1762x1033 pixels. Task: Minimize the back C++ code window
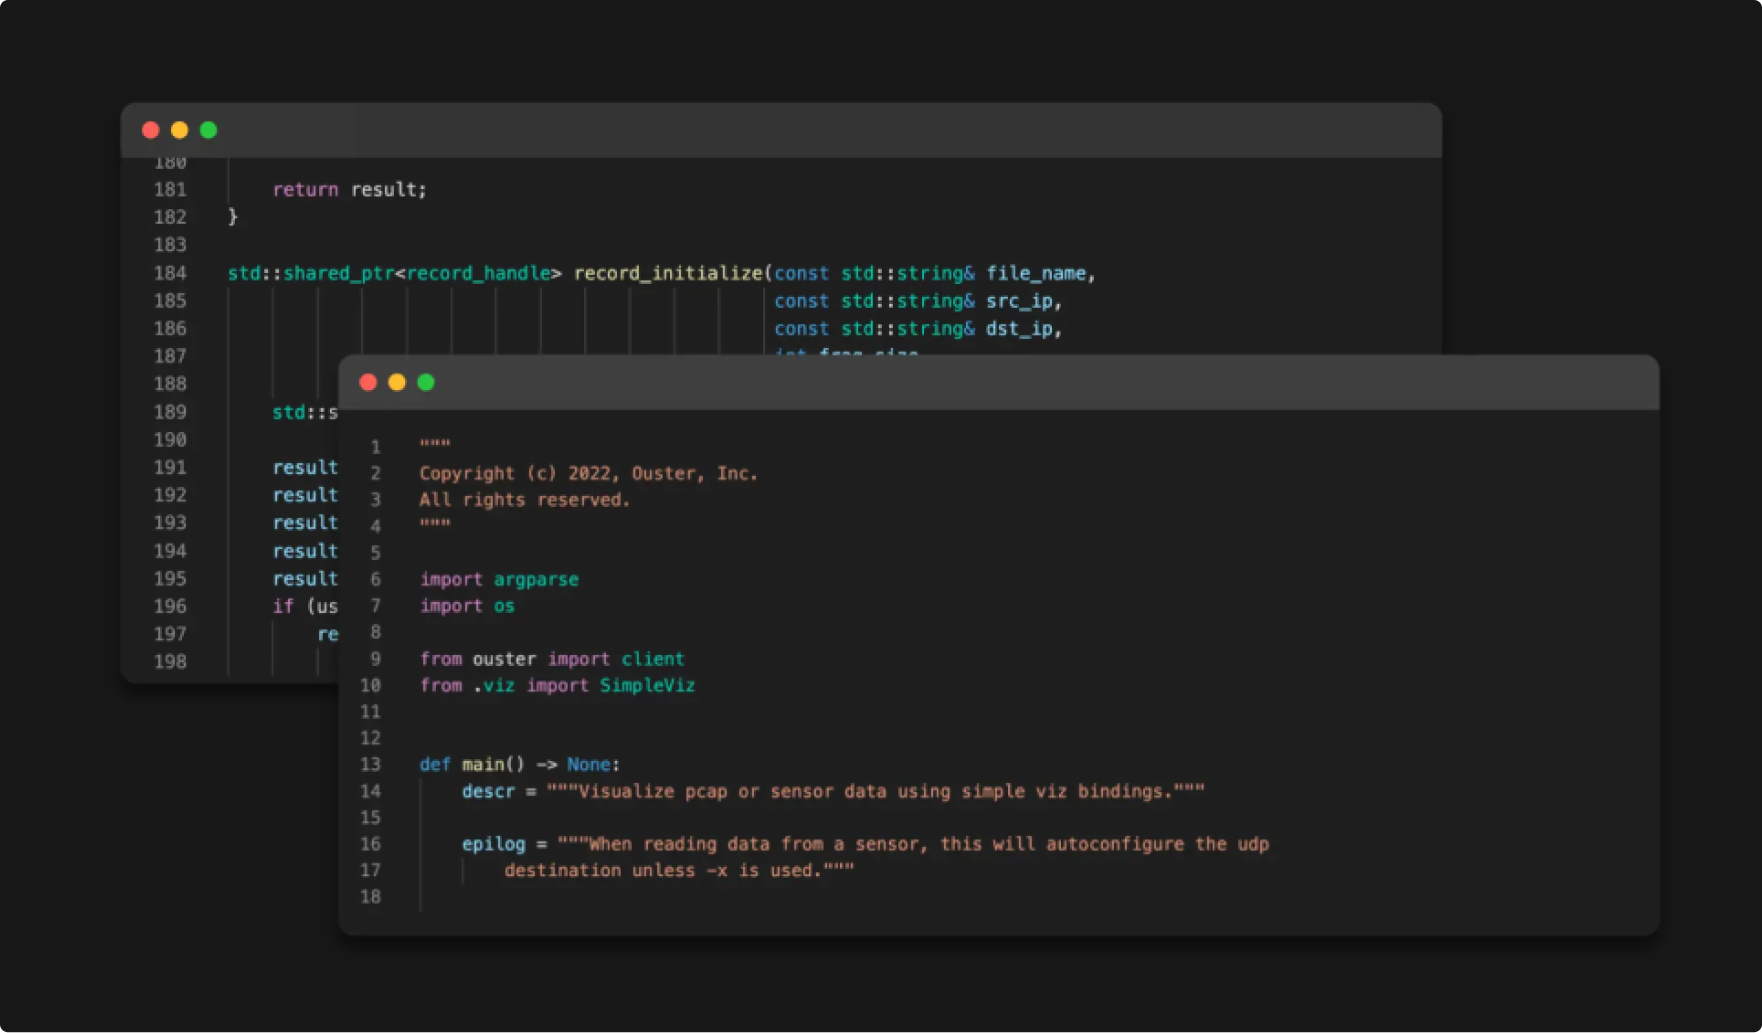(x=180, y=130)
